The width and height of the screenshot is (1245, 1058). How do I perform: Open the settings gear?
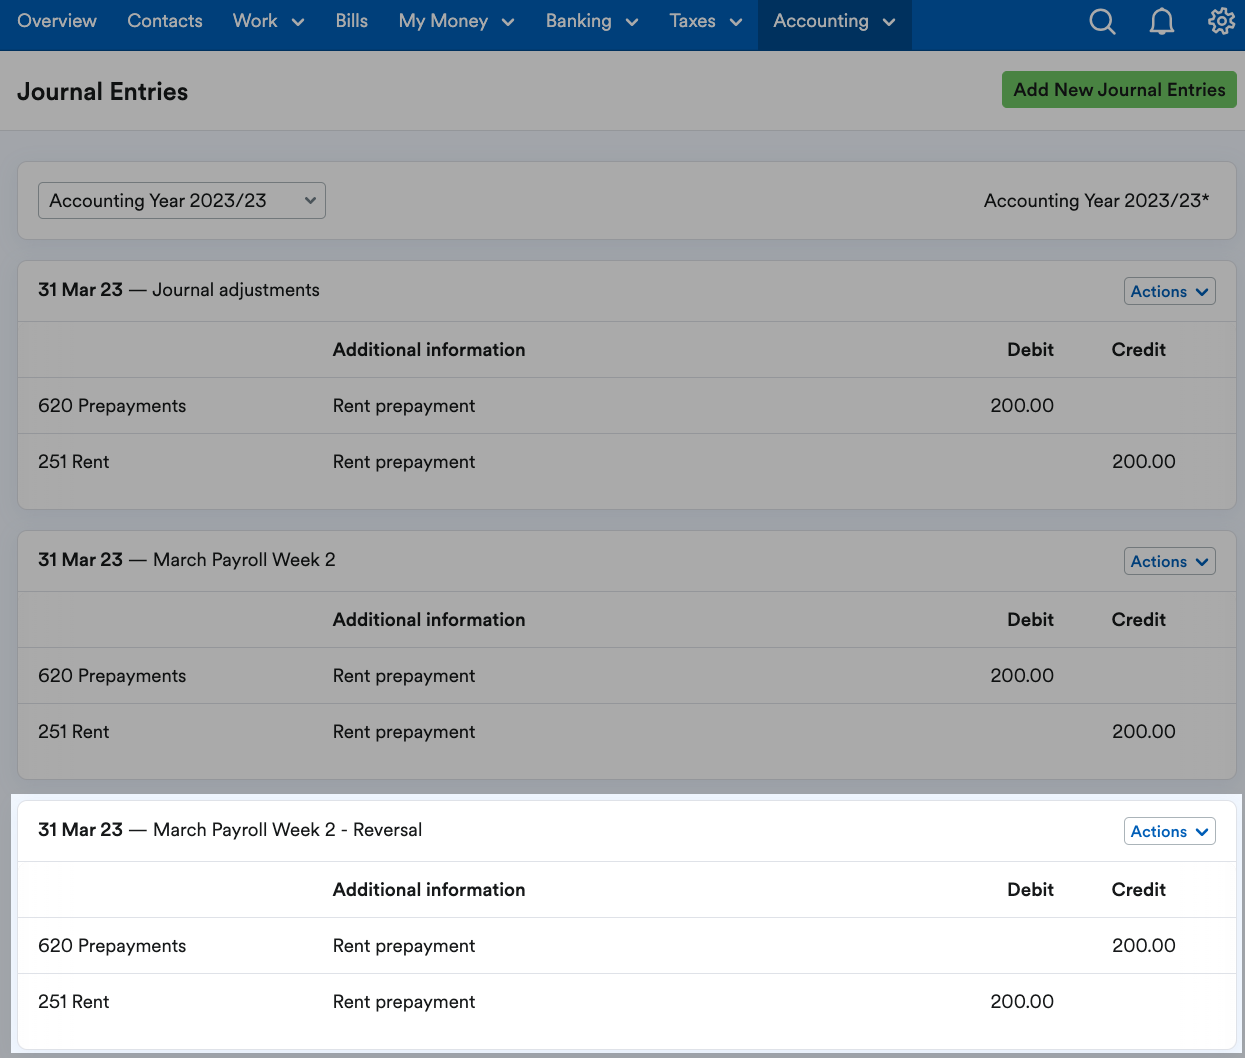click(1221, 21)
